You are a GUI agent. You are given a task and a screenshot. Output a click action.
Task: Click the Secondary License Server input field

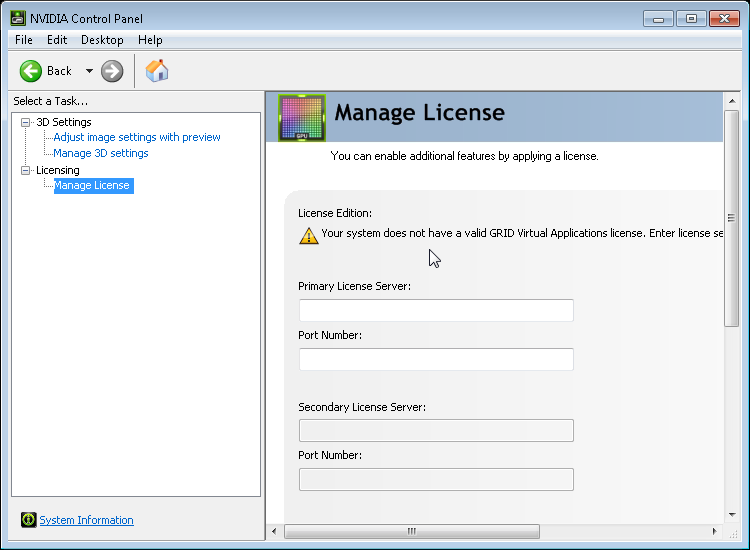click(x=436, y=430)
